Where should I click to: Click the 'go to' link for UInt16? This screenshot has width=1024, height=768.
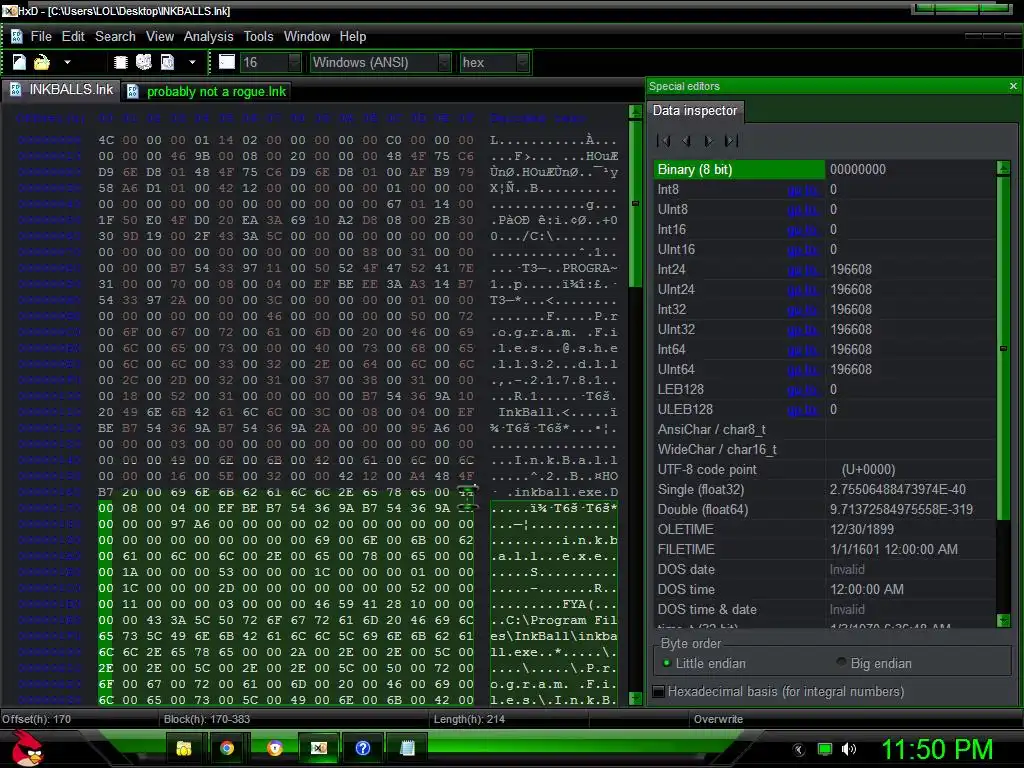tap(803, 250)
